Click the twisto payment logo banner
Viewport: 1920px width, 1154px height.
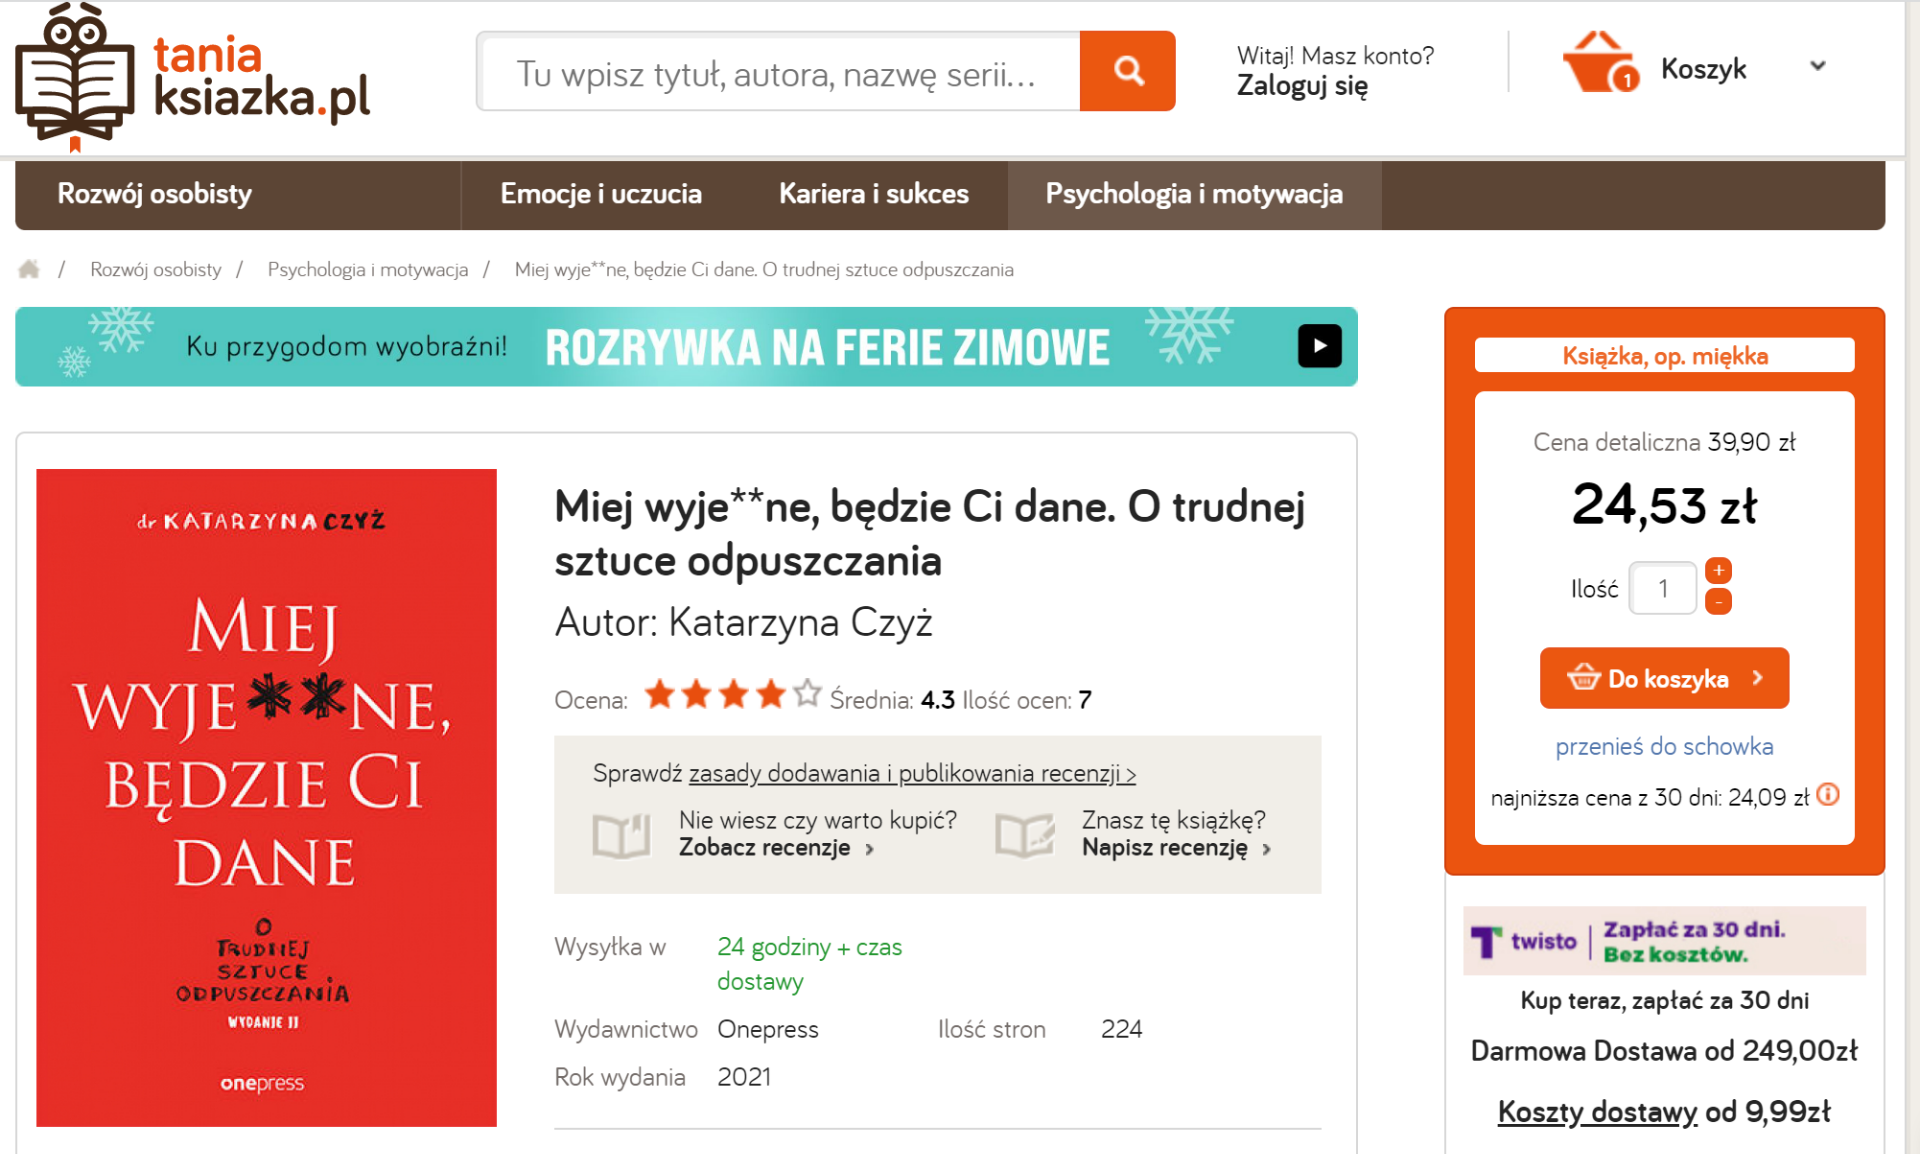click(1664, 941)
